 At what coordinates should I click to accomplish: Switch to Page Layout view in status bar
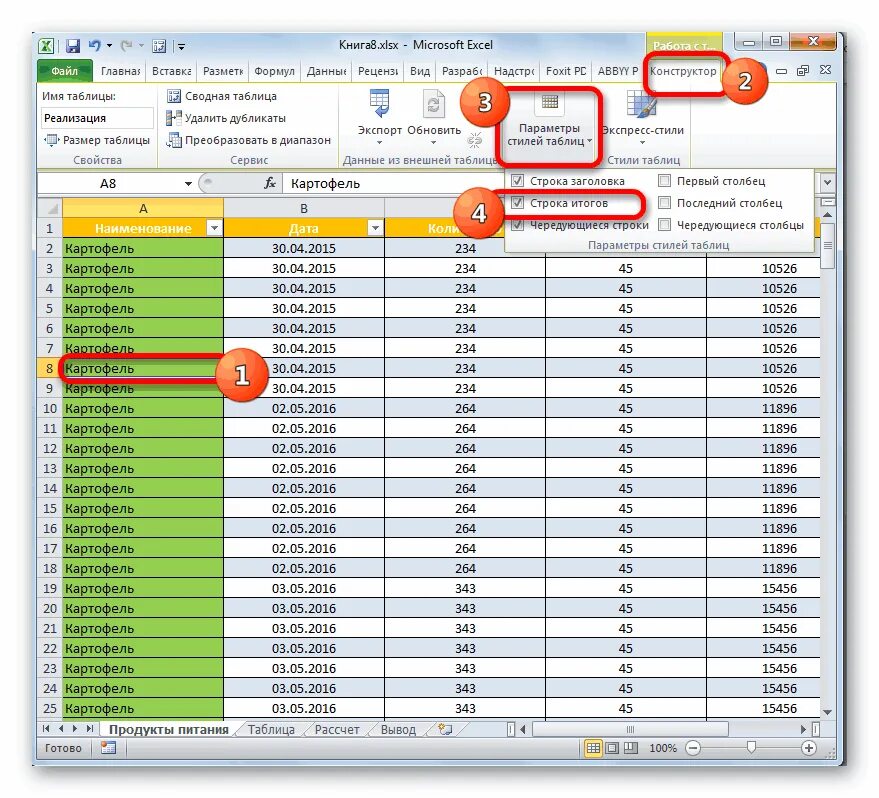tap(612, 748)
